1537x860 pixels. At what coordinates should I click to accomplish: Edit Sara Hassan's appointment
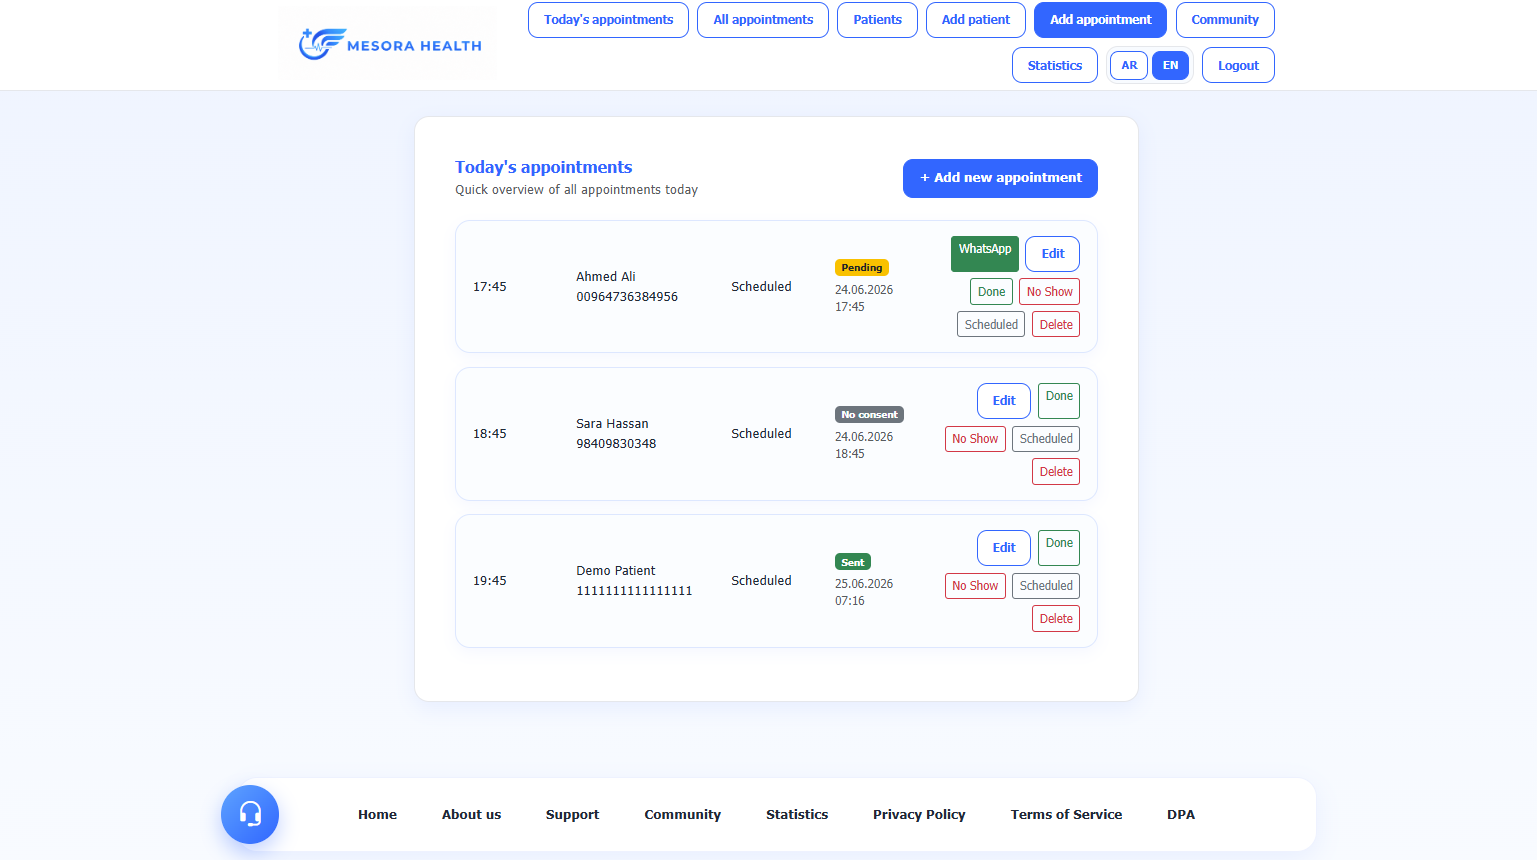click(1004, 401)
